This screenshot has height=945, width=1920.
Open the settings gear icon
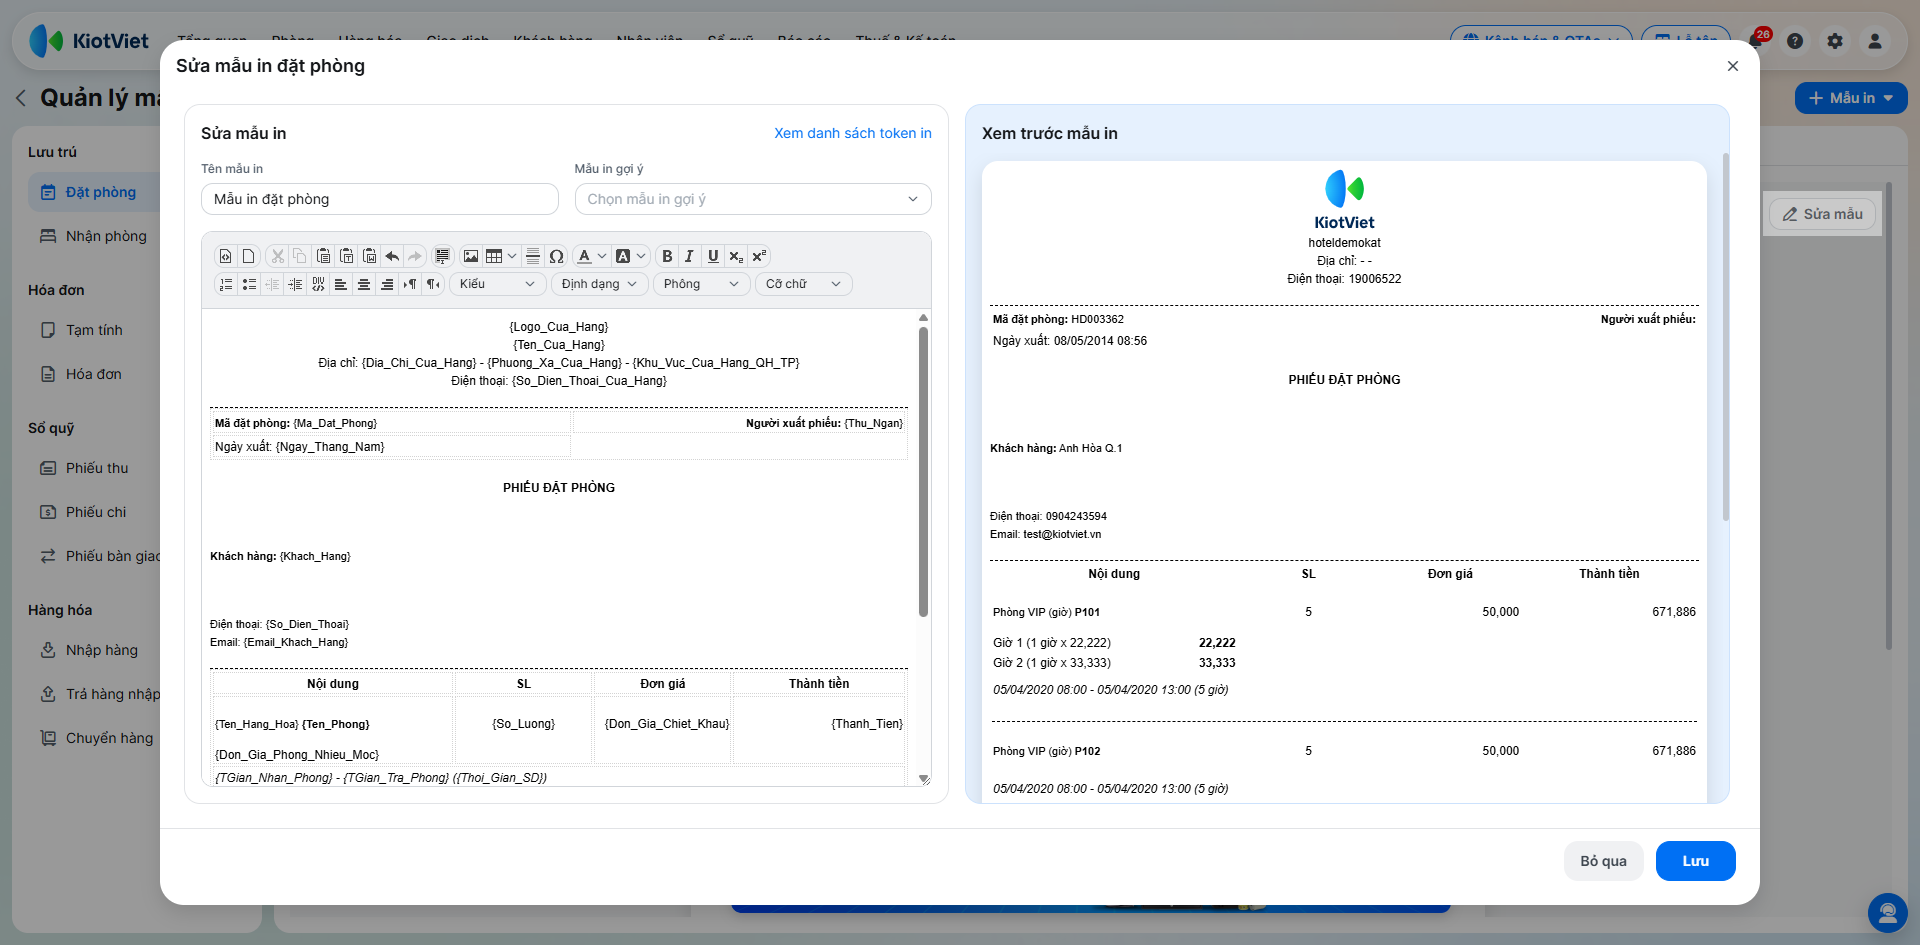point(1835,41)
